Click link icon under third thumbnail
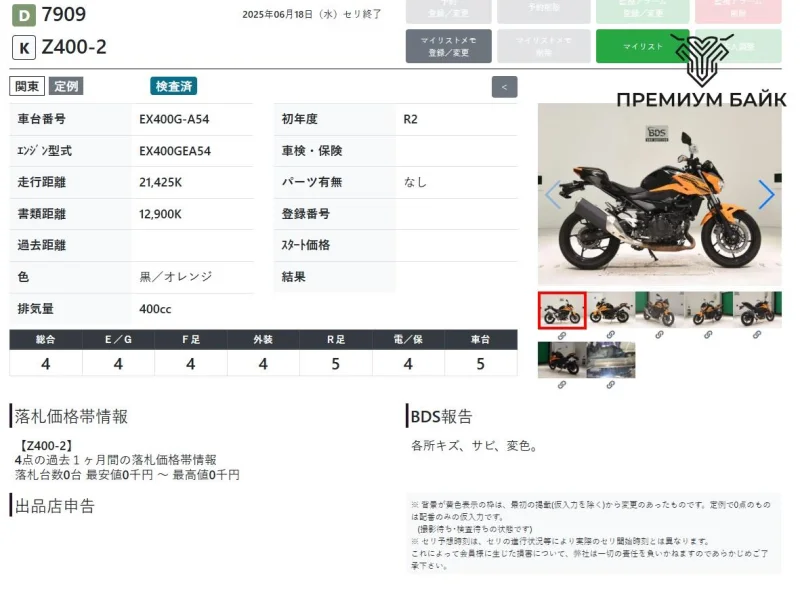 tap(659, 335)
